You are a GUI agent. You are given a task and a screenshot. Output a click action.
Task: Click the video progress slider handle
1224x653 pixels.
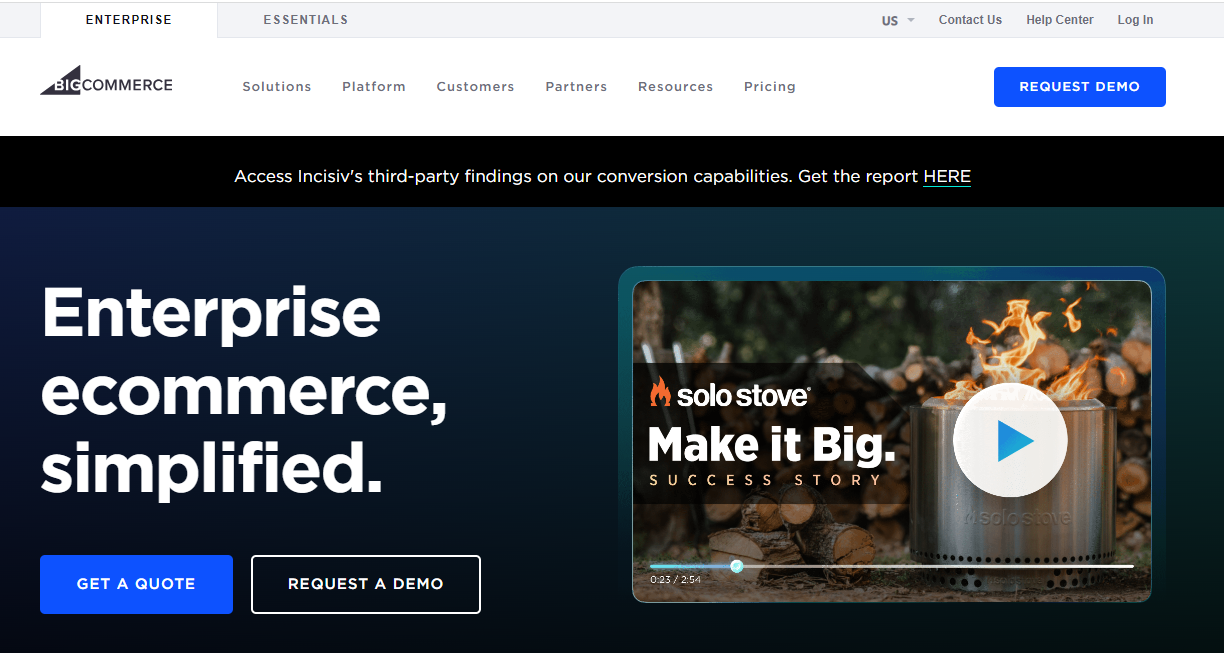[737, 566]
